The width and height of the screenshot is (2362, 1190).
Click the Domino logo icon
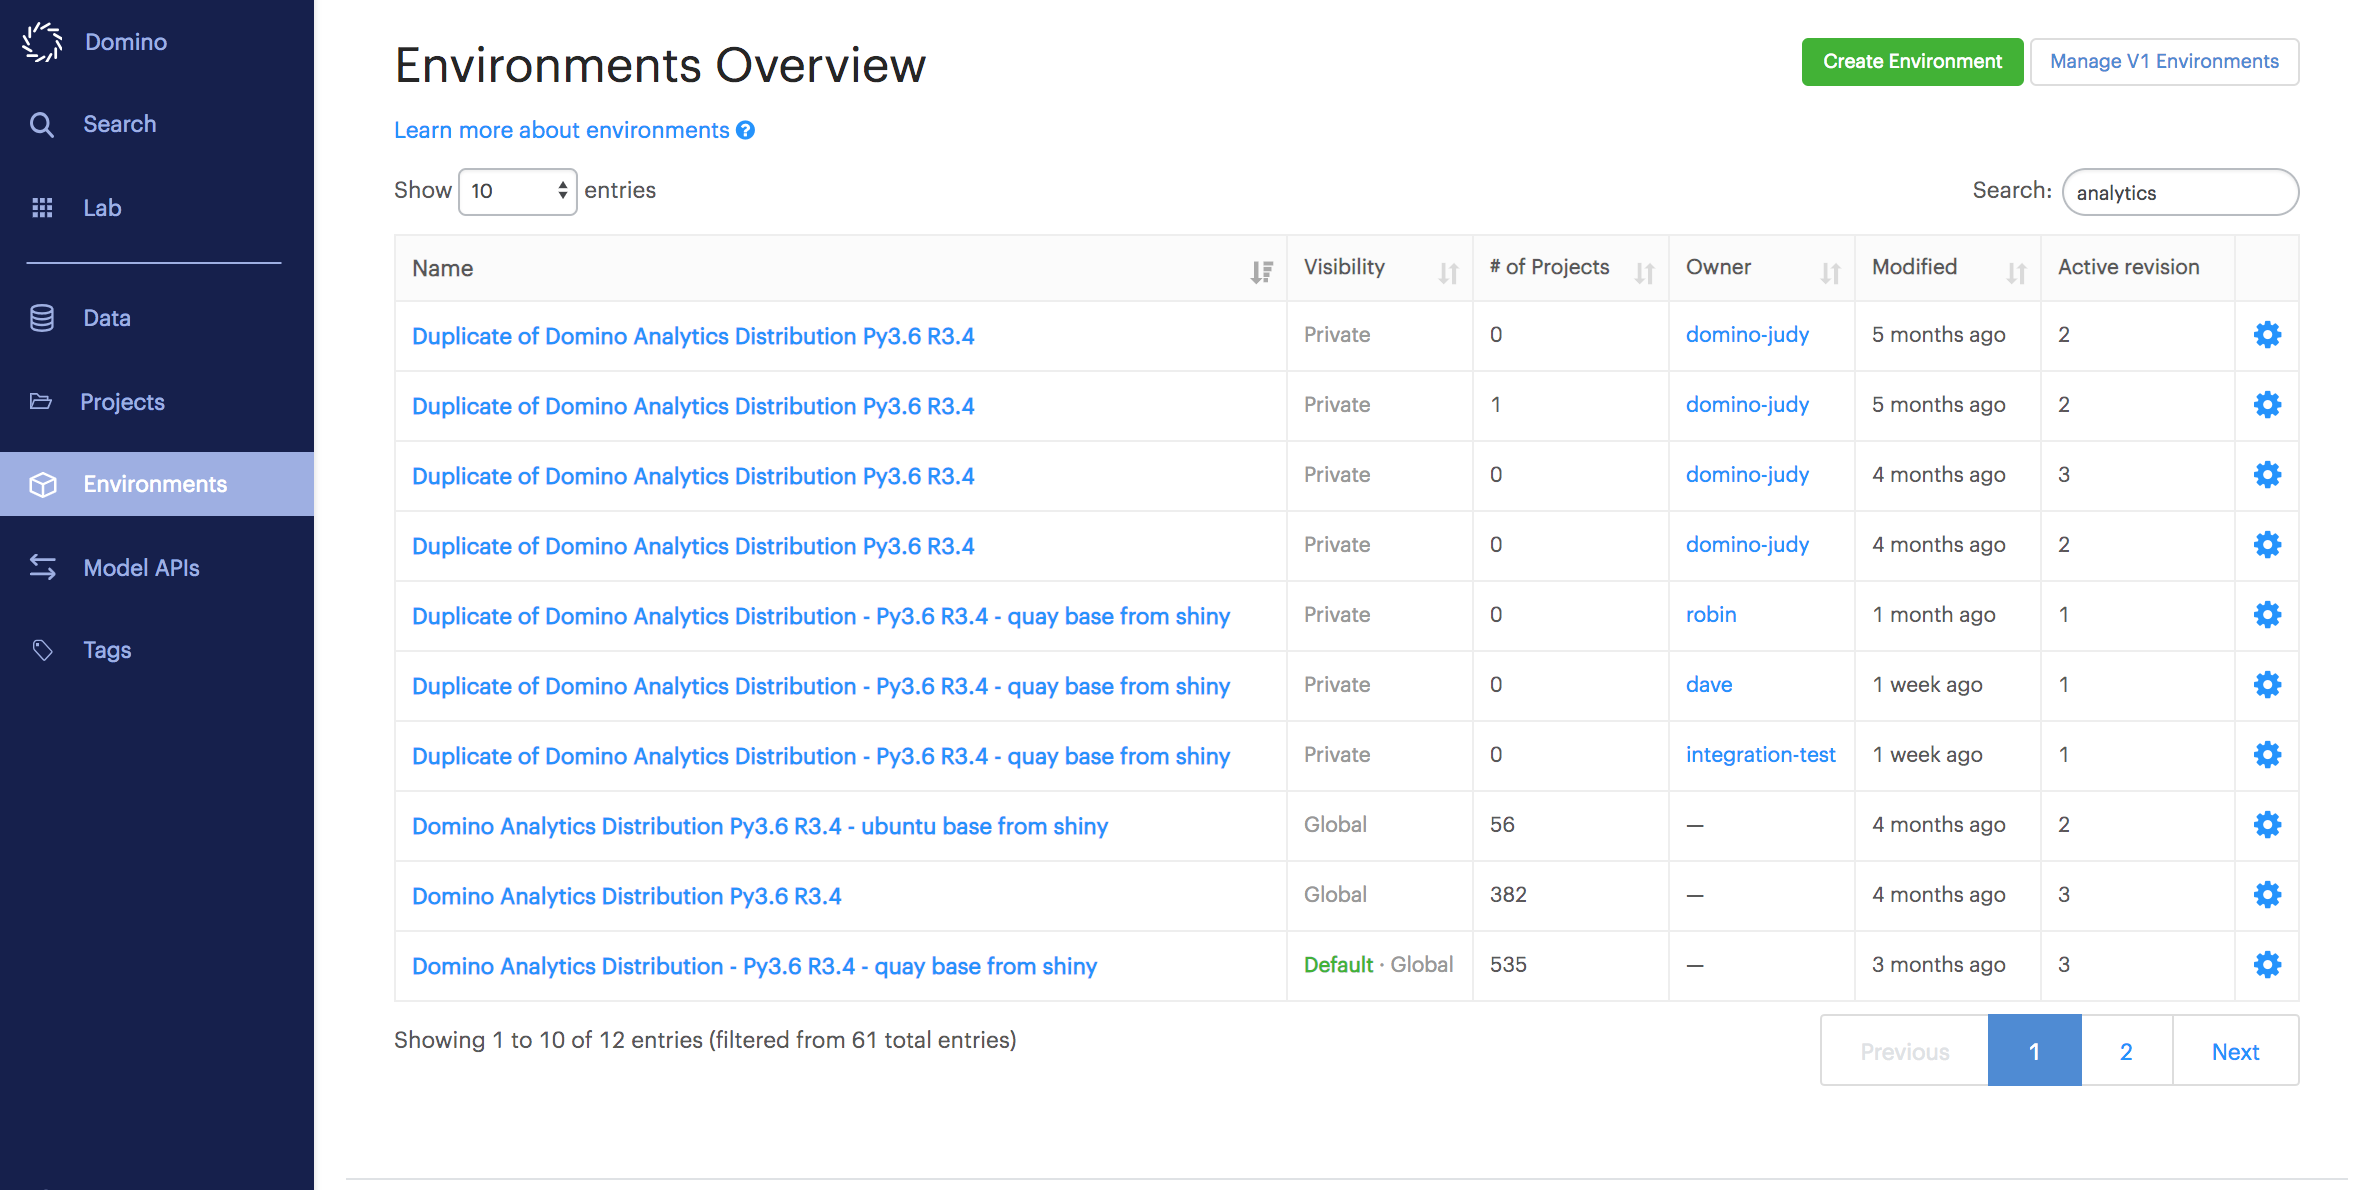[42, 42]
